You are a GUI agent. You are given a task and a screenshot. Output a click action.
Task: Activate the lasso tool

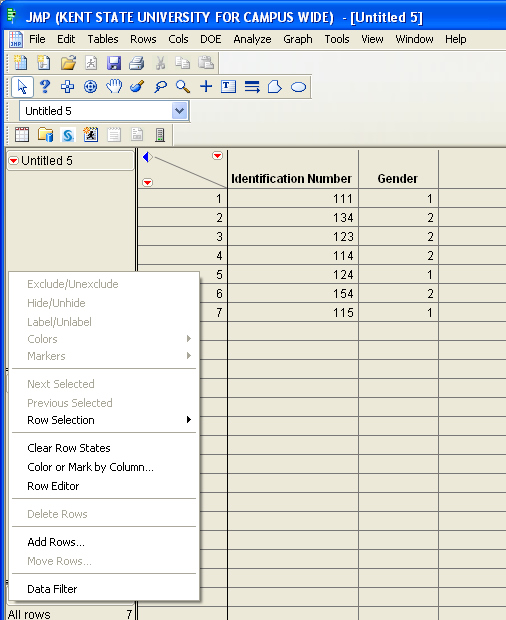160,87
